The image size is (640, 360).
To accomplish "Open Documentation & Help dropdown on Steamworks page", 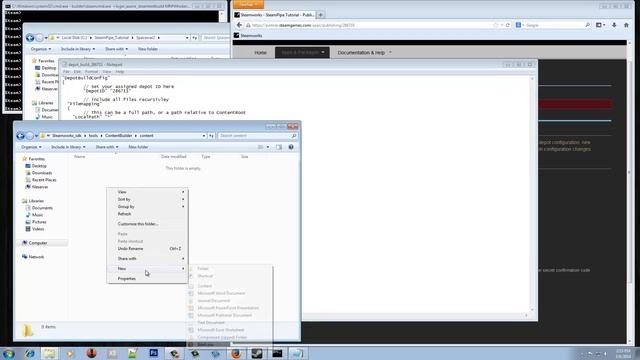I will tap(364, 53).
